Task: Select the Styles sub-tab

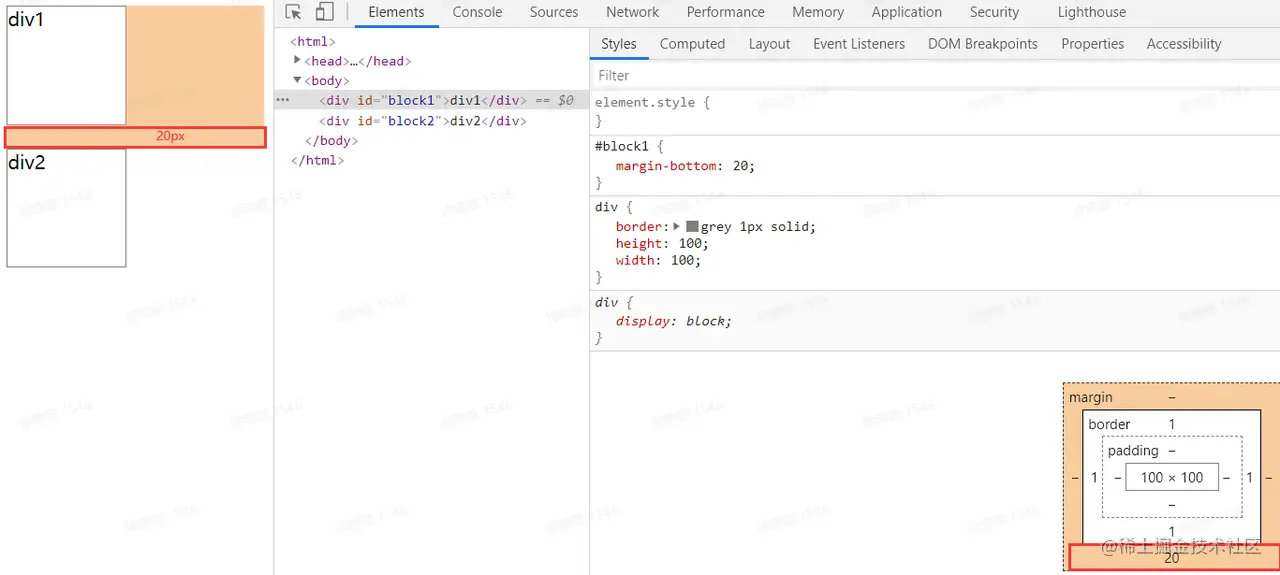Action: (x=619, y=44)
